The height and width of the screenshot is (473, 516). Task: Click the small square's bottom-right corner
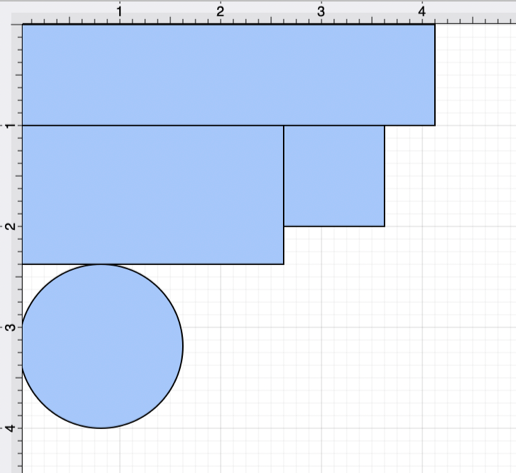point(384,226)
